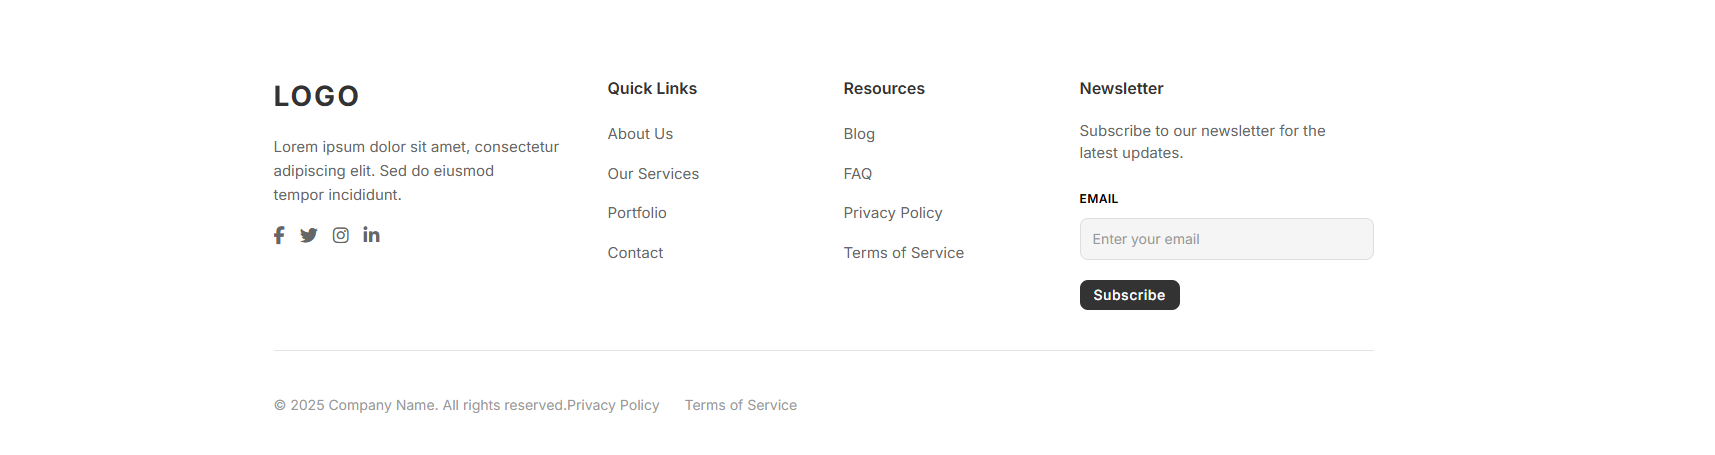The width and height of the screenshot is (1715, 455).
Task: Go to Our Services page
Action: pos(653,174)
